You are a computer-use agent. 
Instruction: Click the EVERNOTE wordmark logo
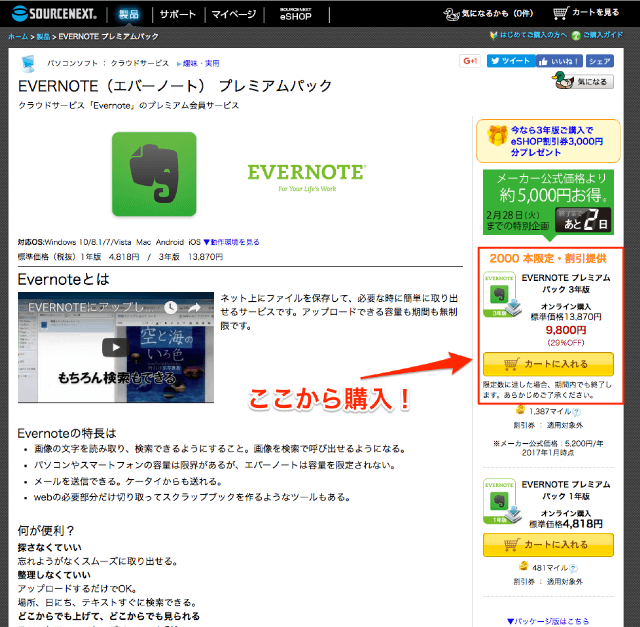click(x=307, y=173)
